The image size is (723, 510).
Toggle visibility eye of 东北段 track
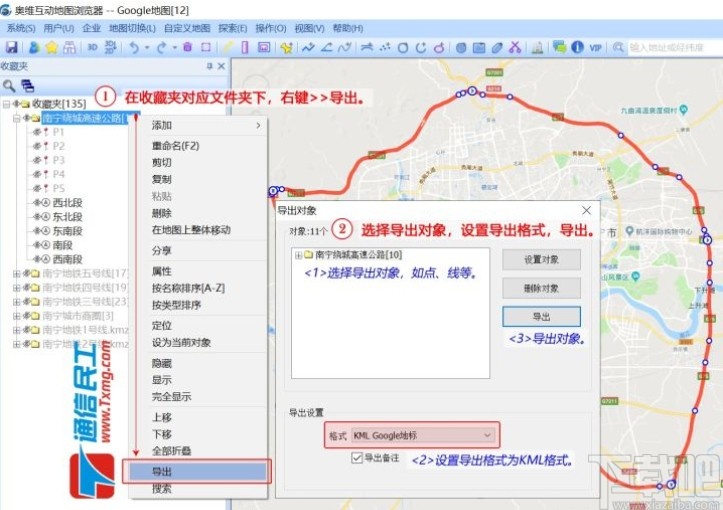point(37,217)
